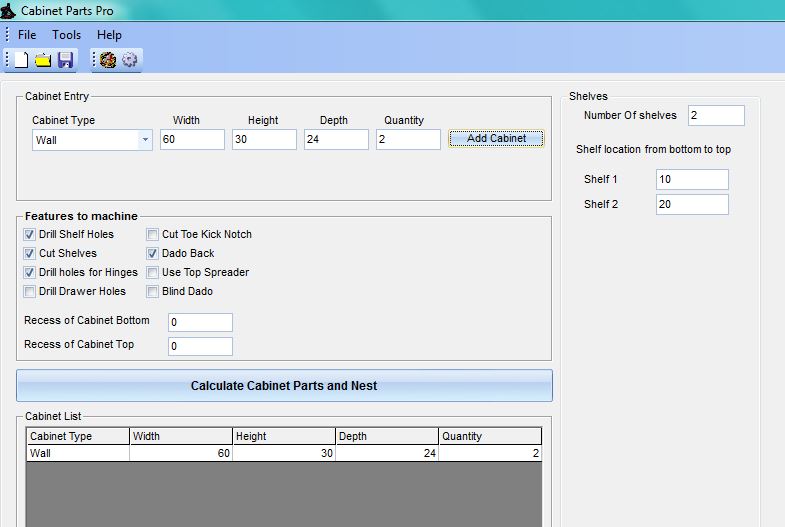Click the Open folder toolbar icon

coord(43,60)
